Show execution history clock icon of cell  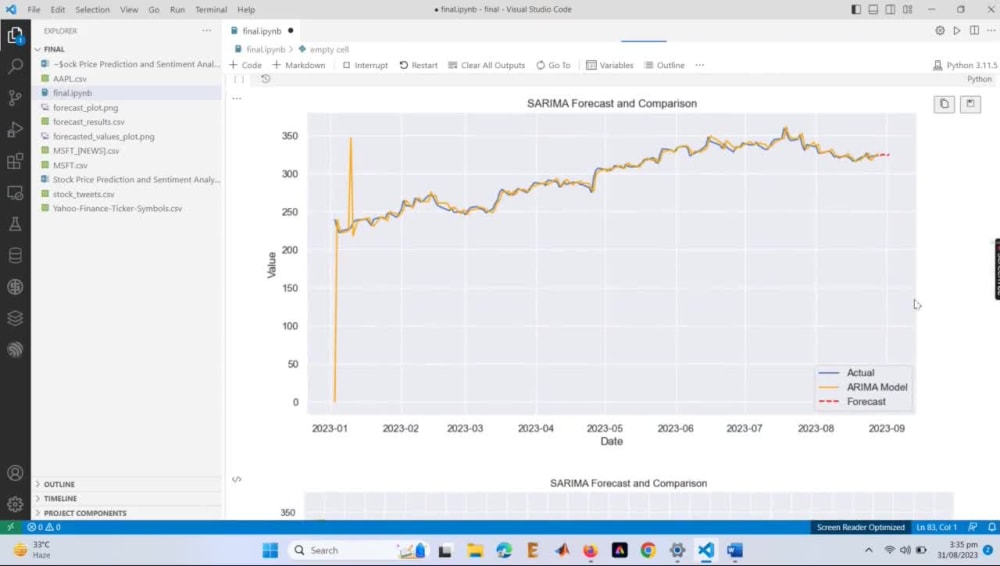point(265,79)
